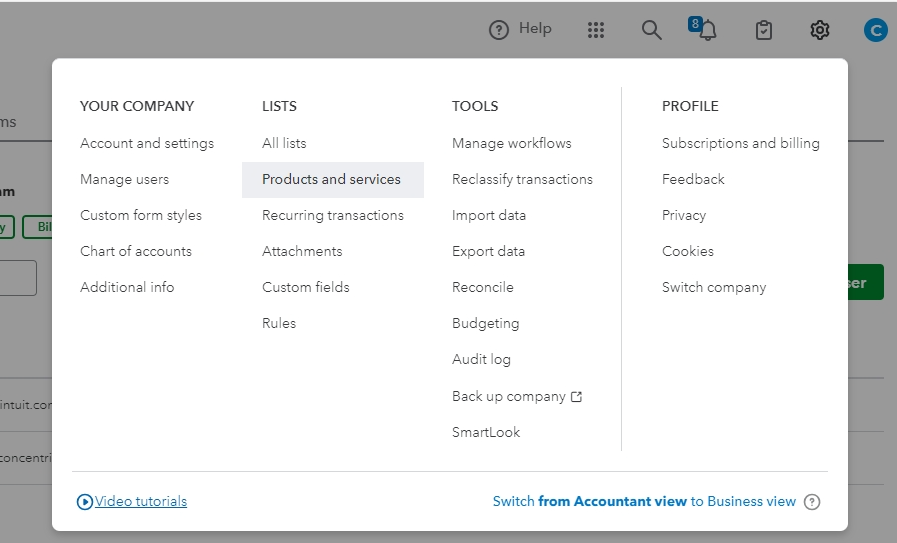The image size is (897, 543).
Task: Select Products and services menu item
Action: coord(331,180)
